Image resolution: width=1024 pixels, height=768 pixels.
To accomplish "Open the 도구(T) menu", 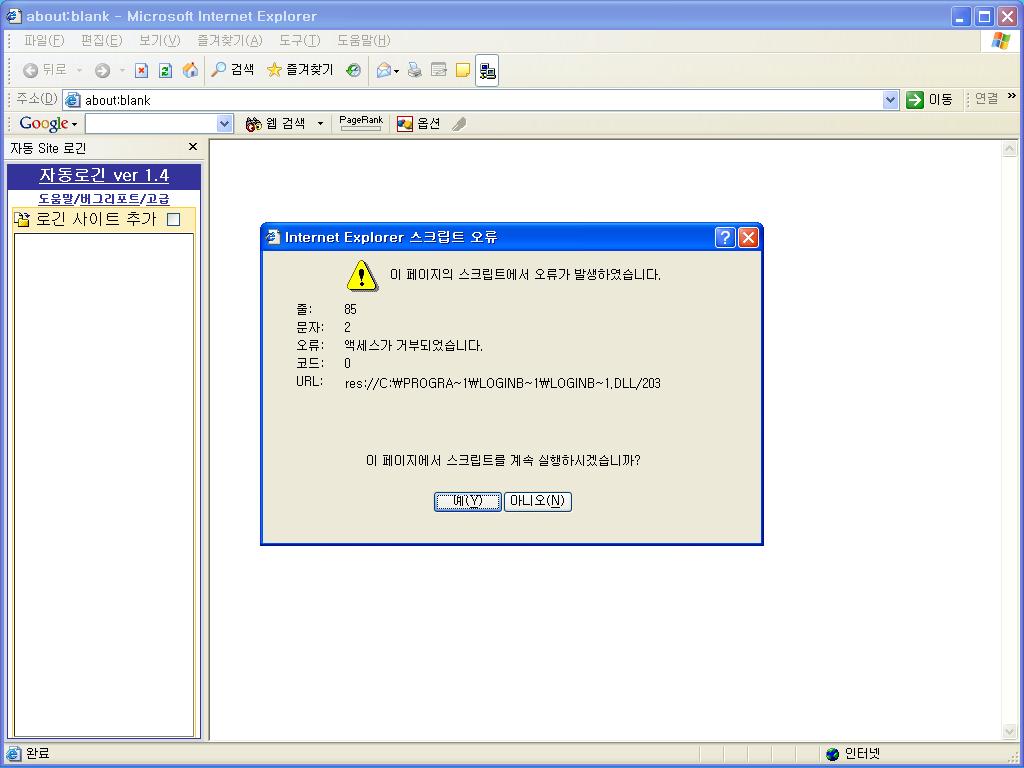I will click(299, 40).
